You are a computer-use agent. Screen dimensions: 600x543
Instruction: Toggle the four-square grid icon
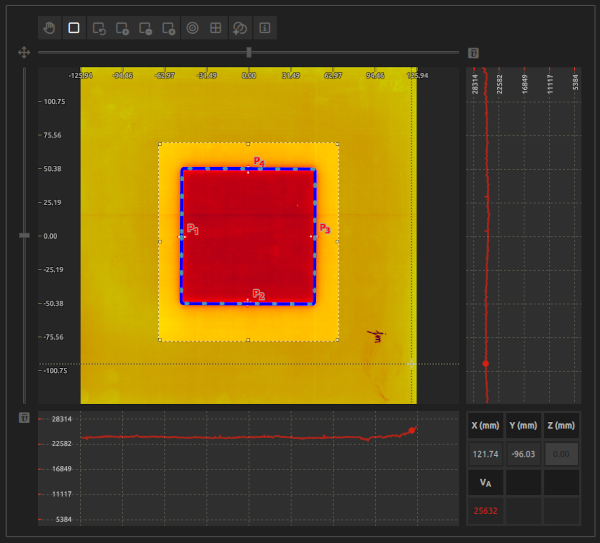tap(216, 28)
